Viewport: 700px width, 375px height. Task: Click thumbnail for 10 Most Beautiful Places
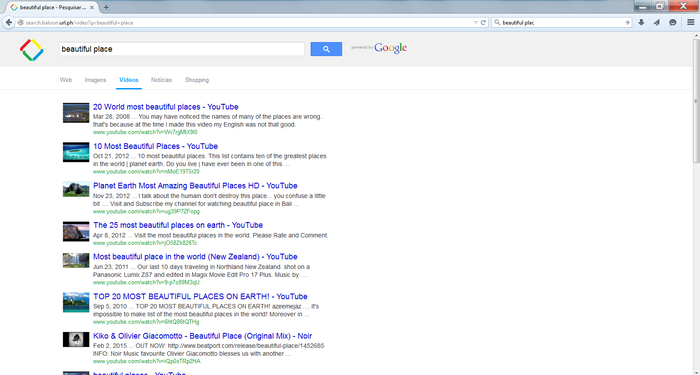pyautogui.click(x=76, y=152)
